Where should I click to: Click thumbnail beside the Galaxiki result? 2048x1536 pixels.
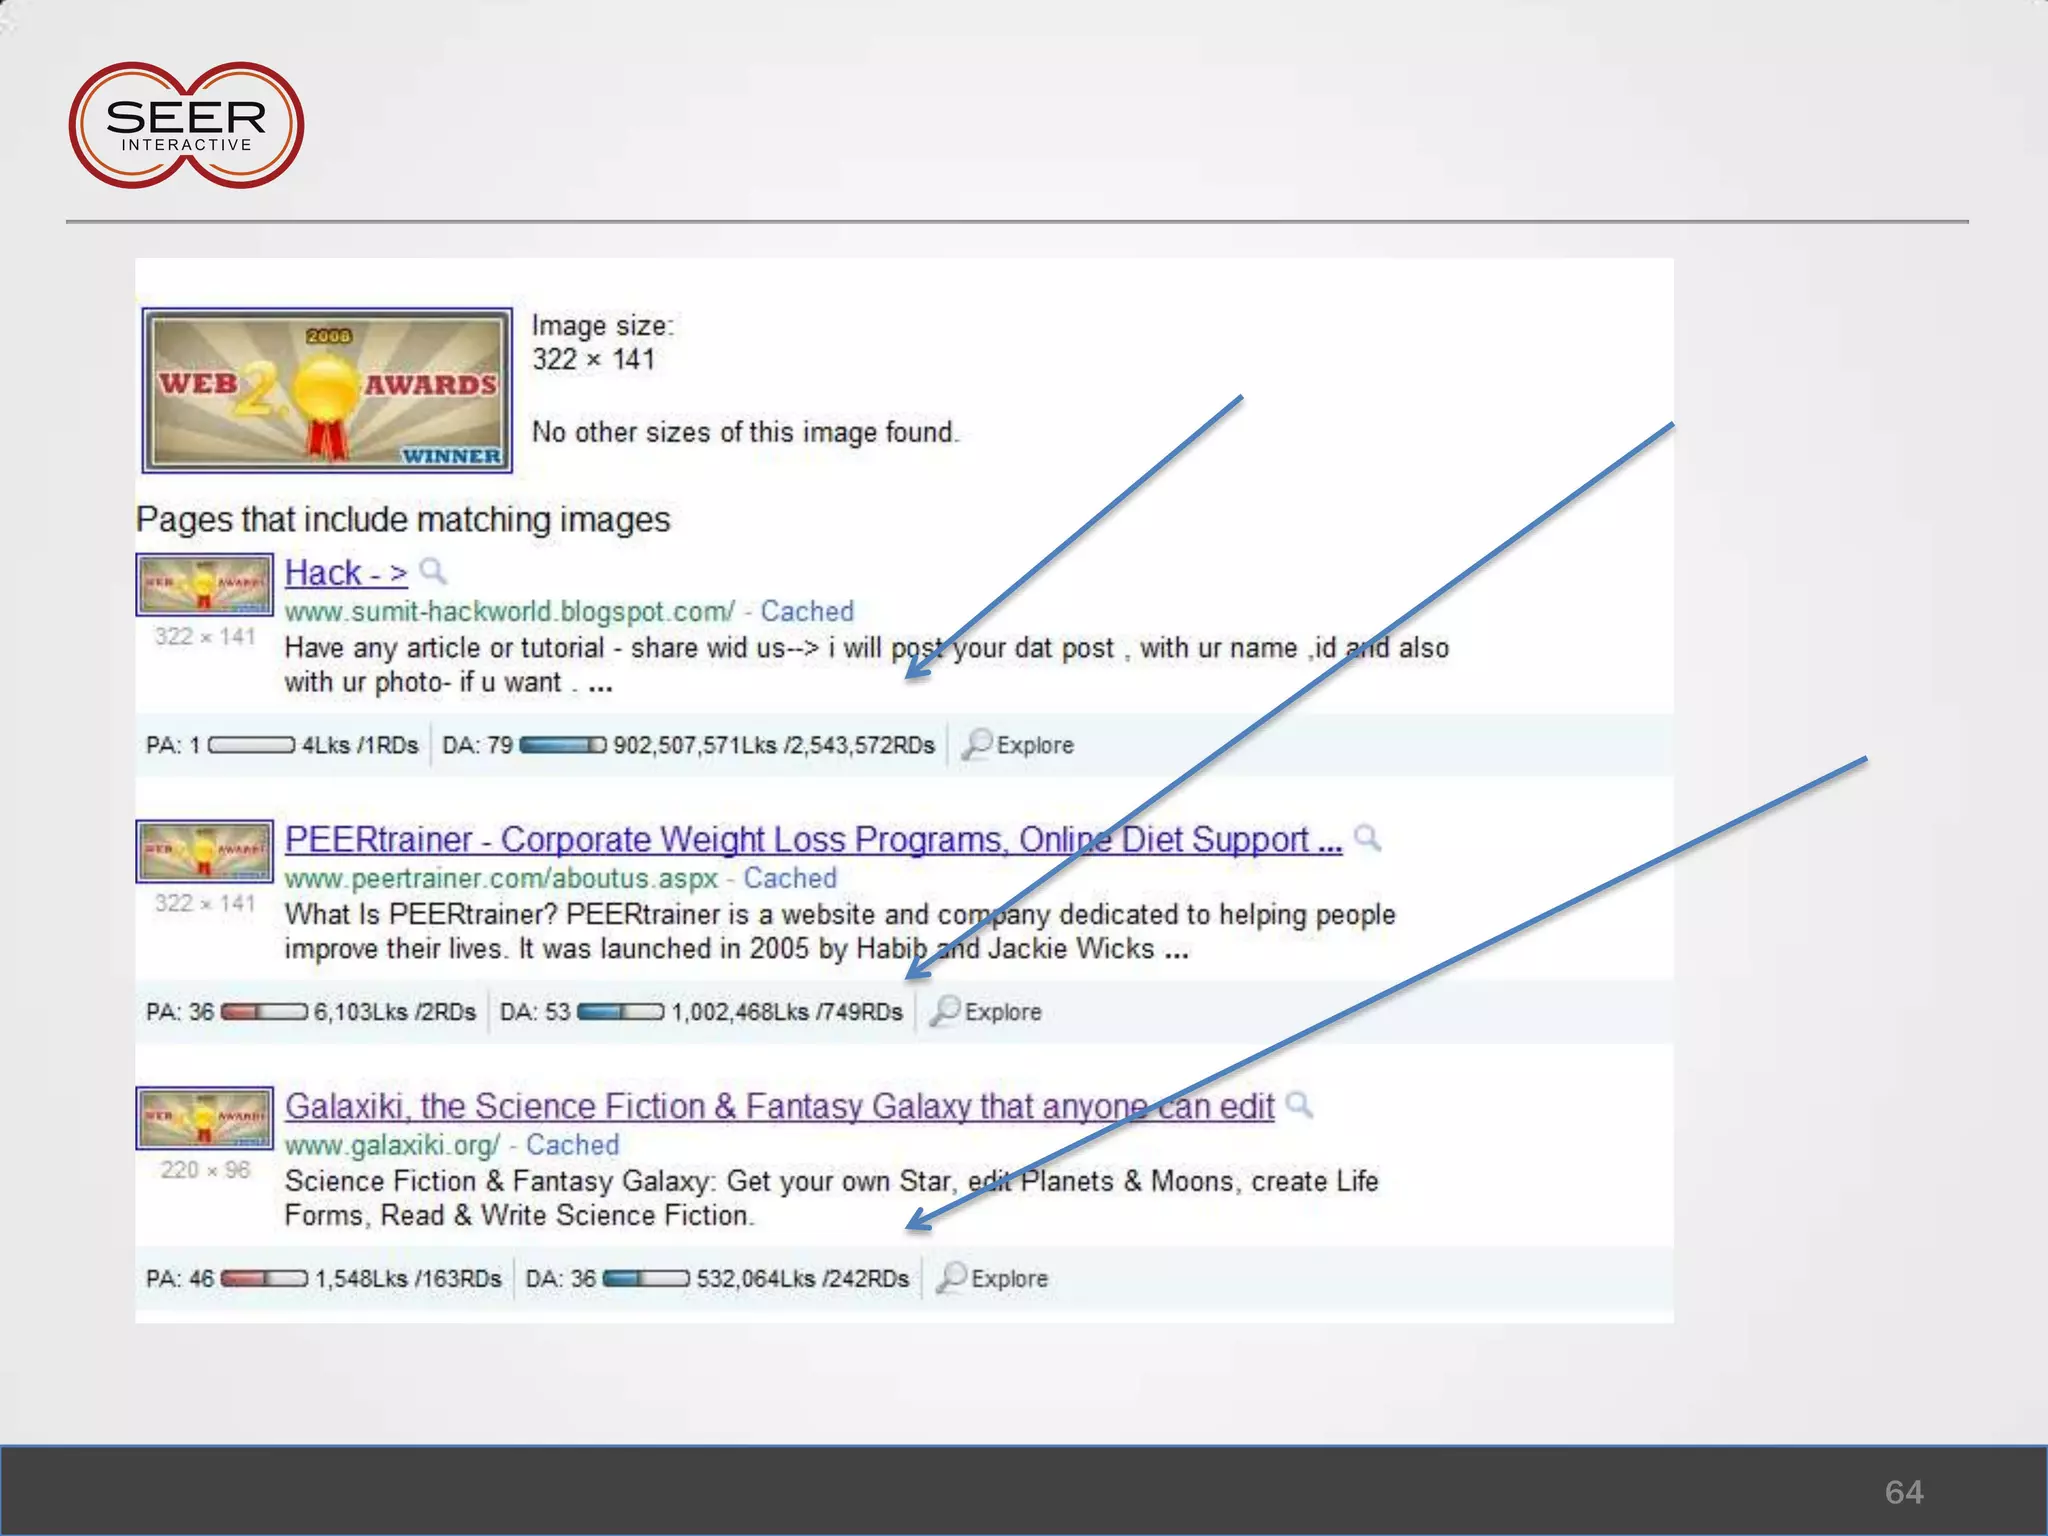pos(205,1118)
